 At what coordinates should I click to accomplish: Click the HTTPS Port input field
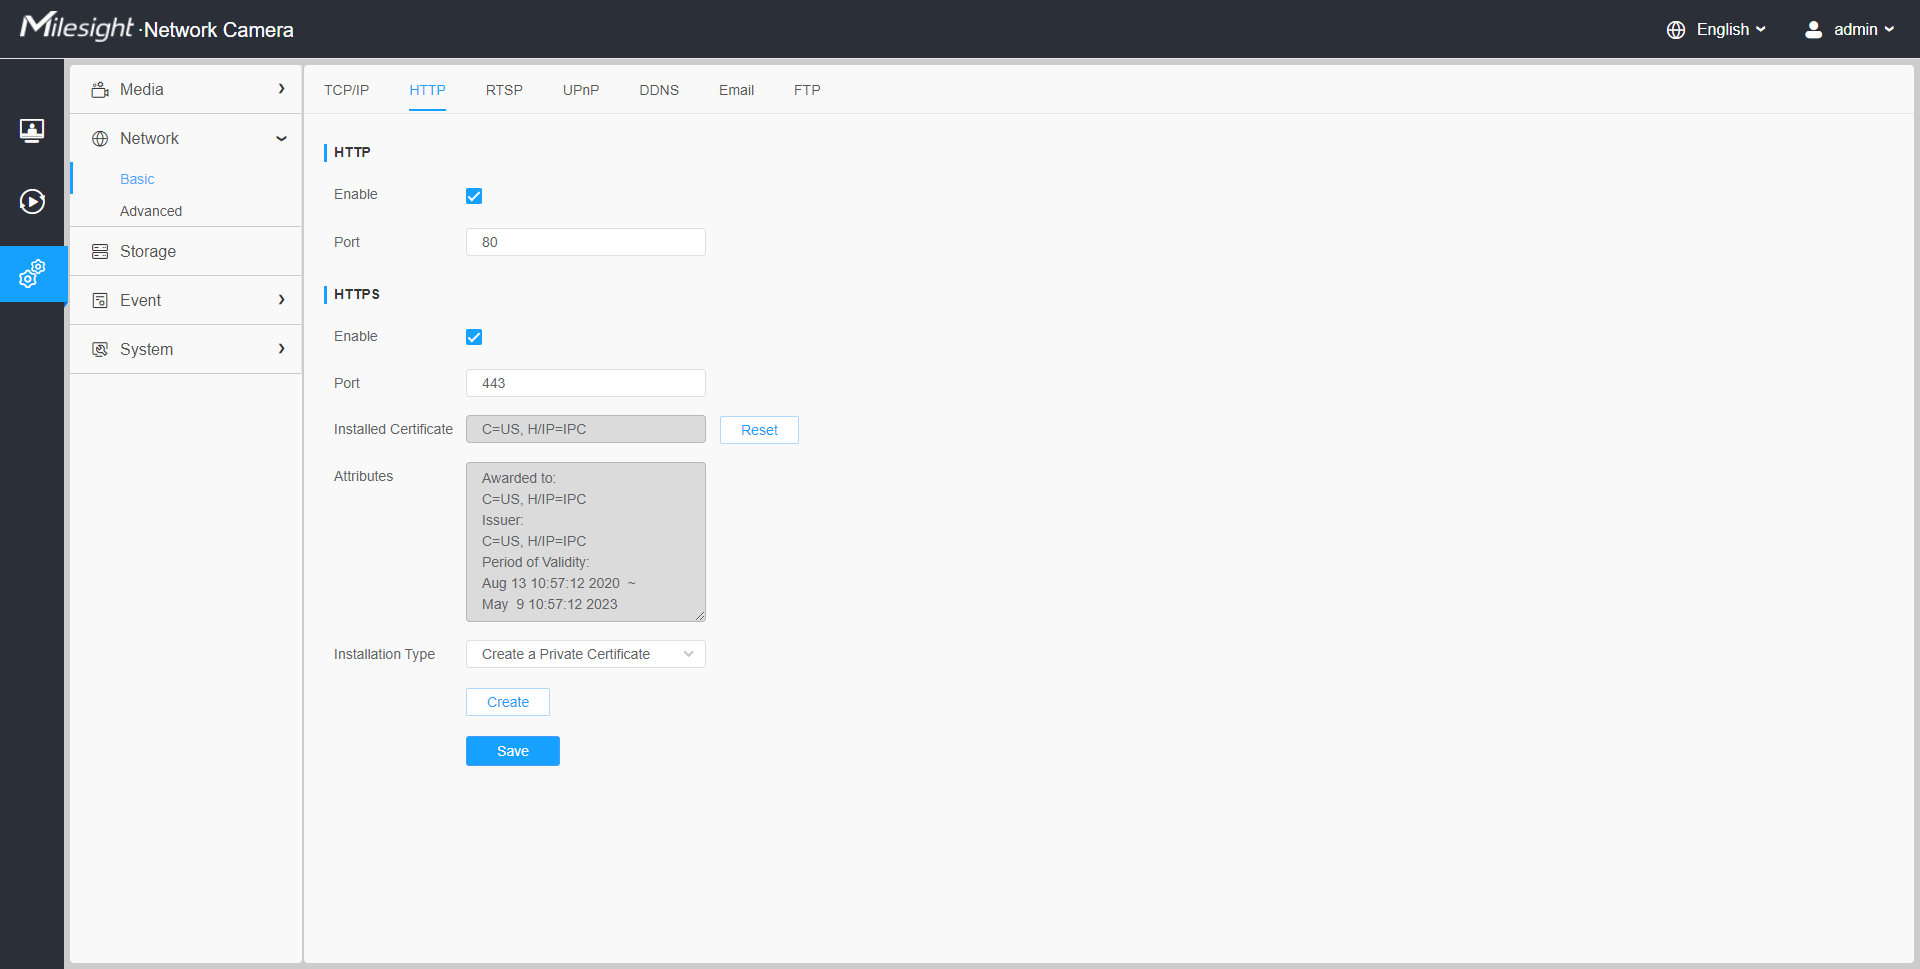pyautogui.click(x=585, y=383)
